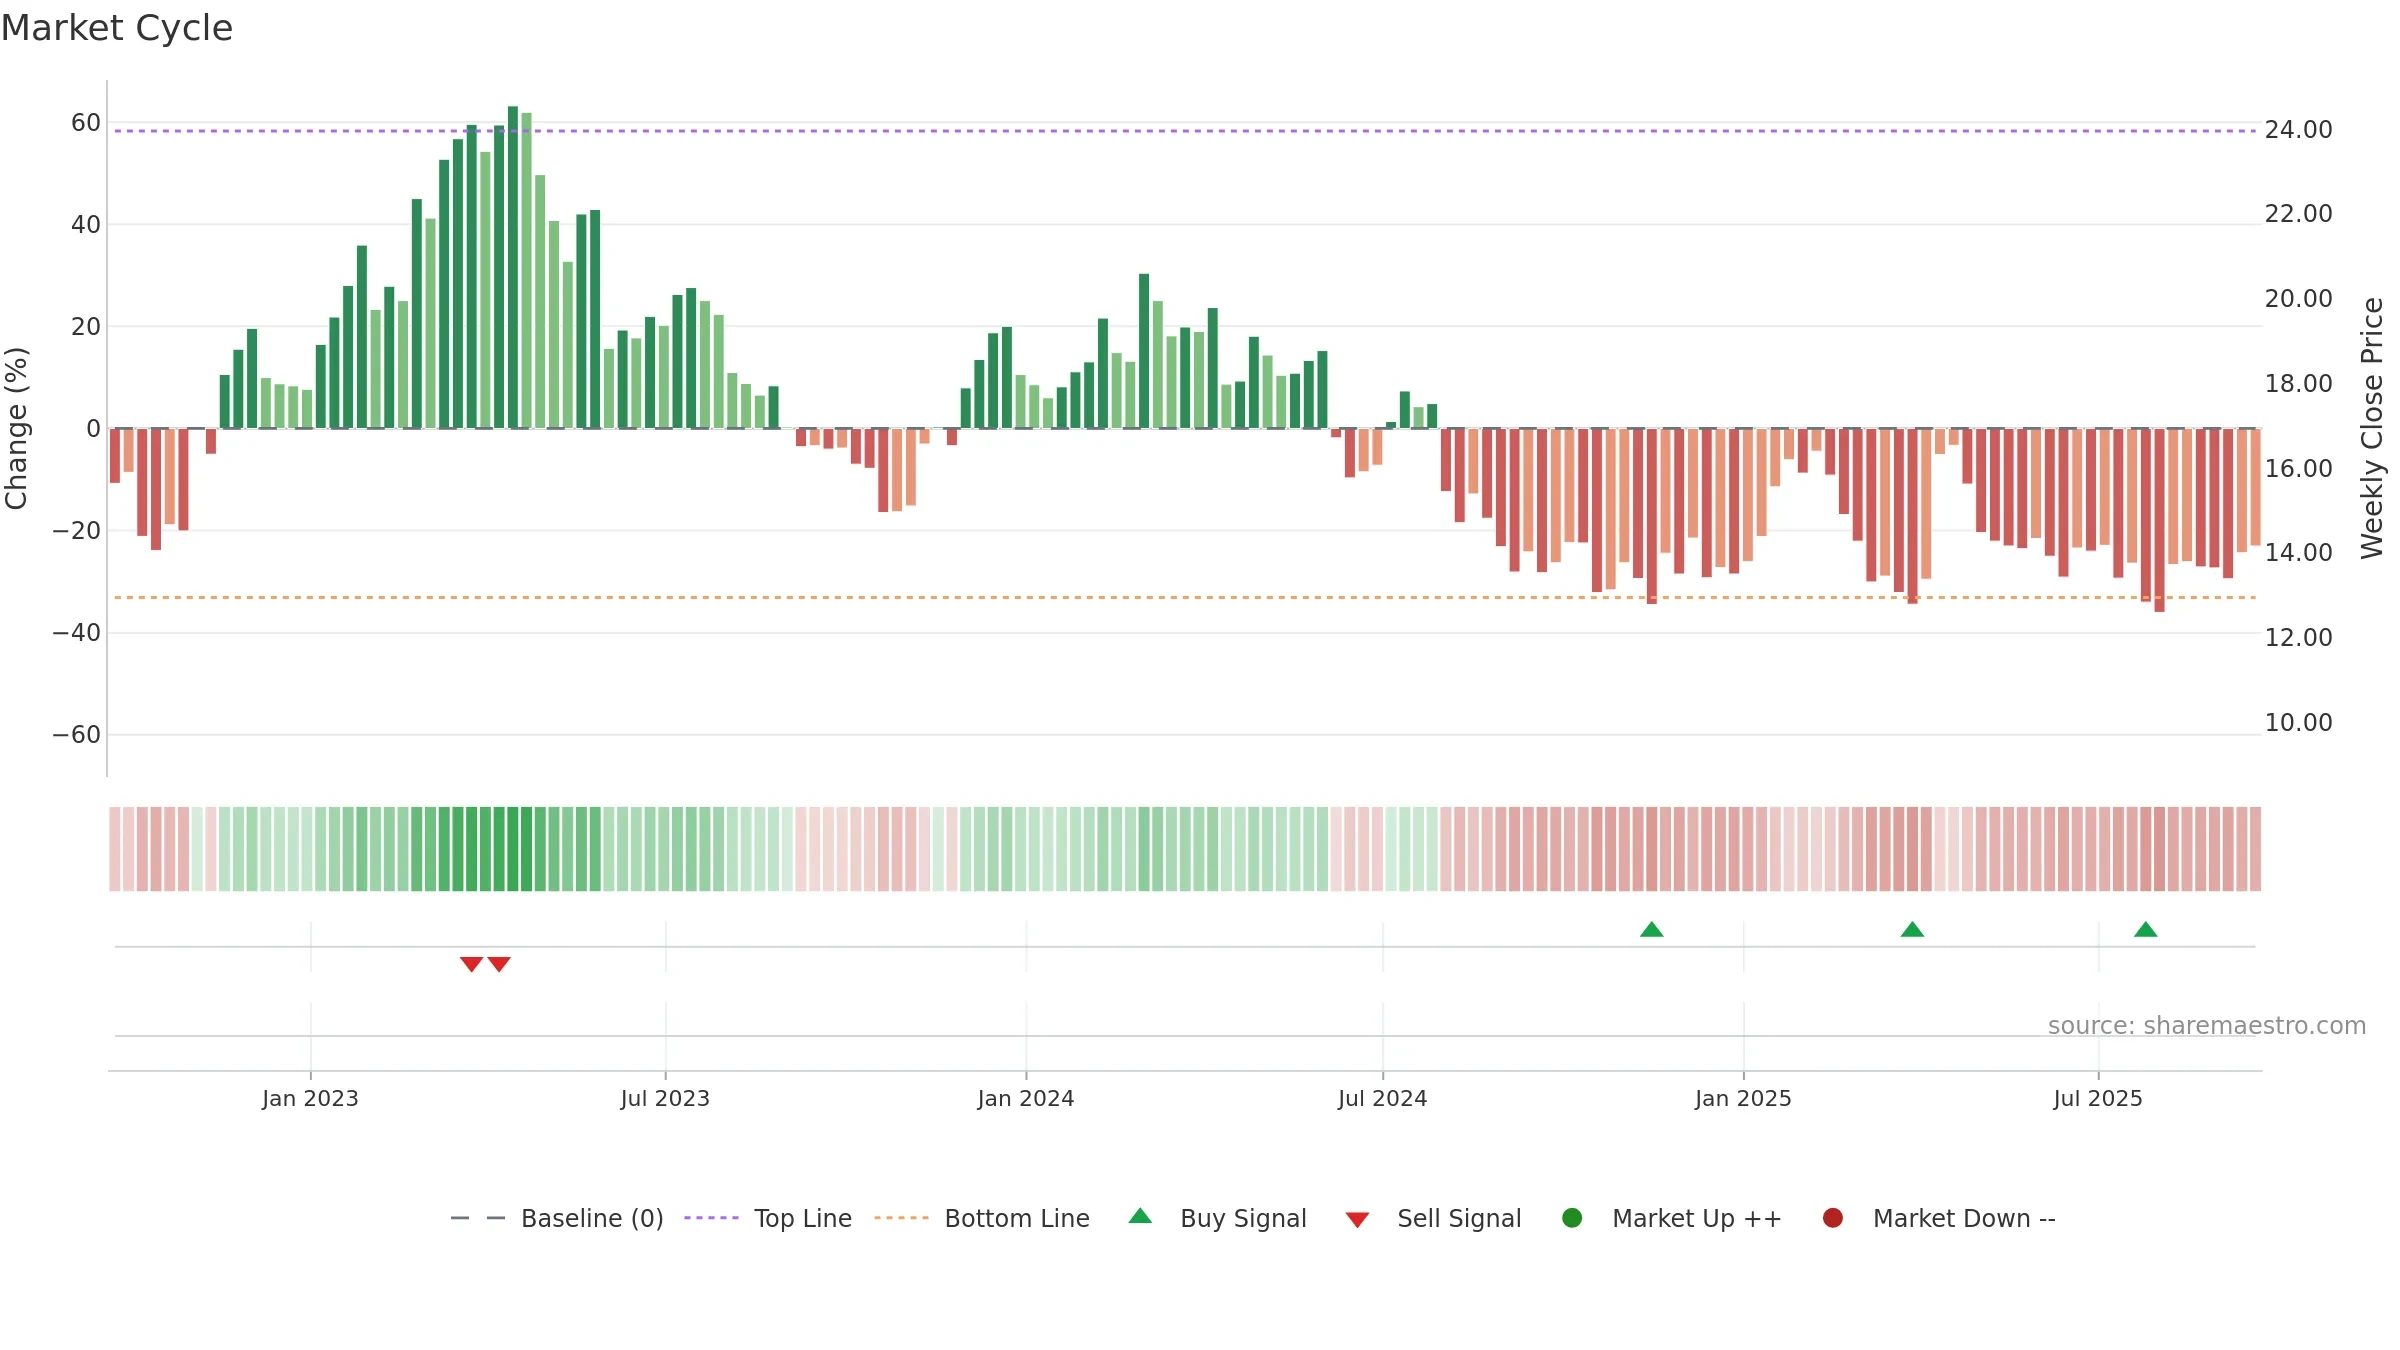Select the buy signal triangle after Jan 2025
This screenshot has height=1350, width=2400.
[x=1912, y=929]
